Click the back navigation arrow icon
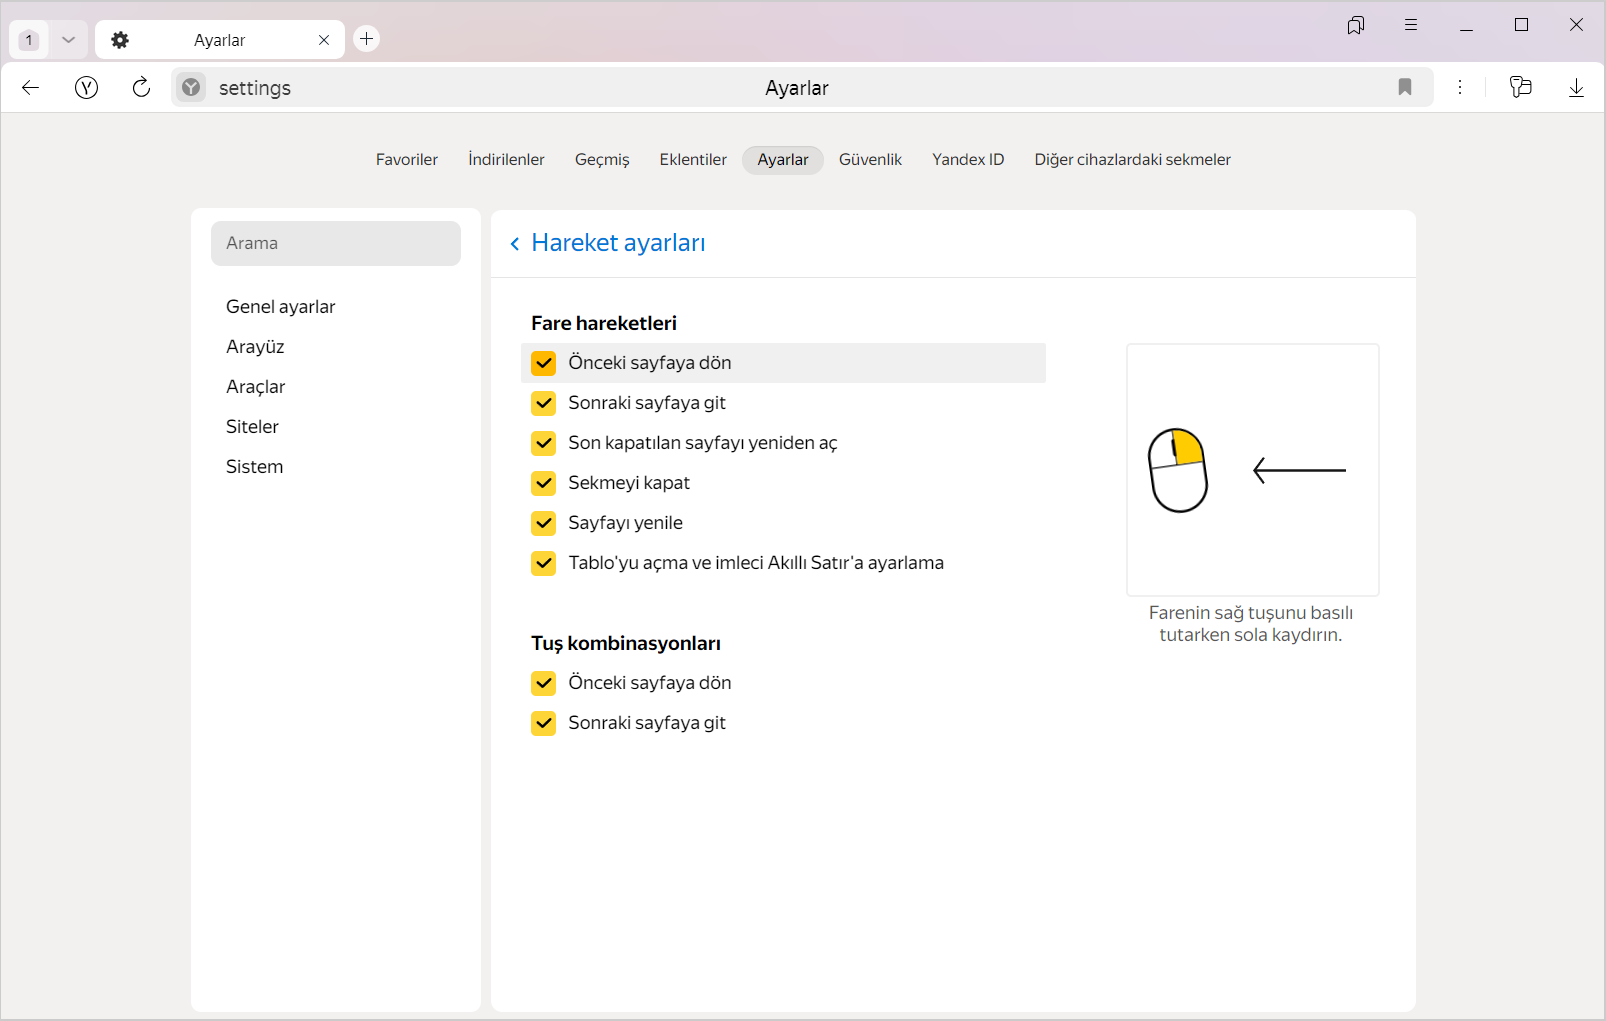 tap(30, 88)
